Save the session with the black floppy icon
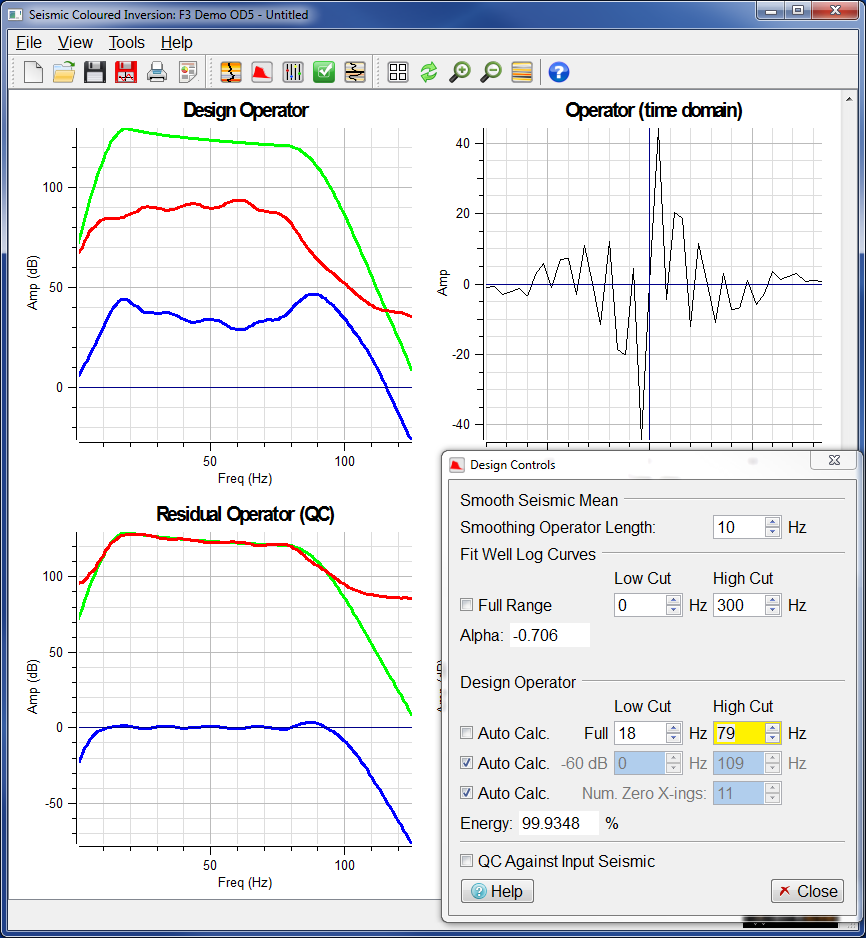 pos(94,72)
